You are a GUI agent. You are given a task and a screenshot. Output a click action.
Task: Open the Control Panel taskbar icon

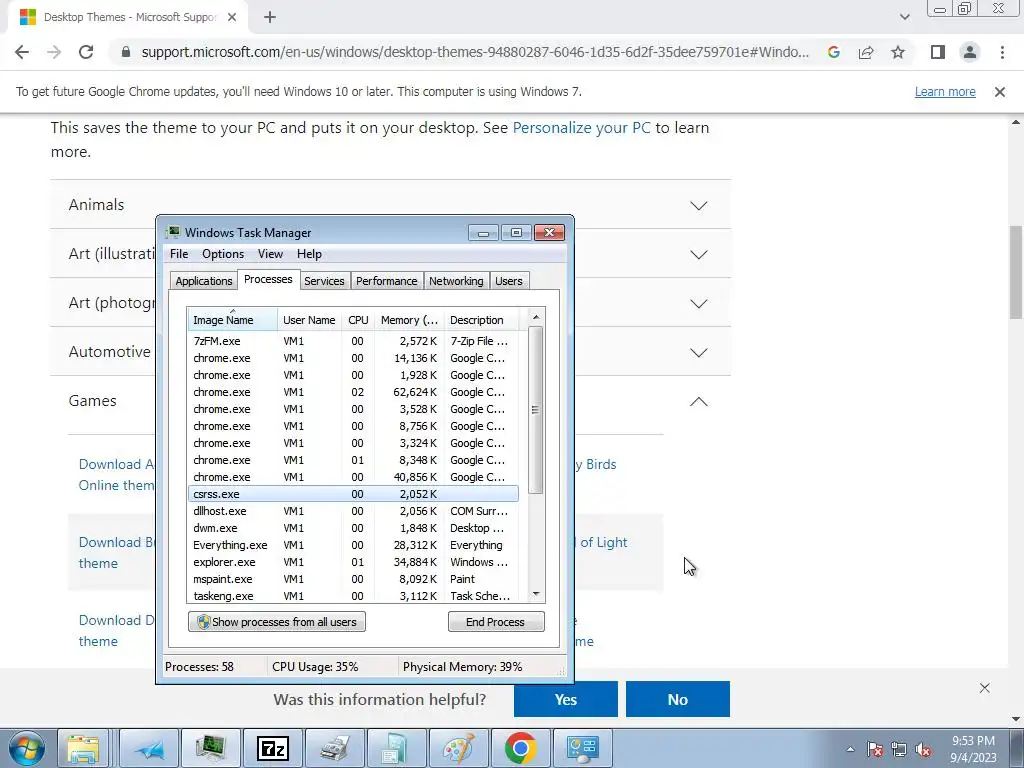point(583,748)
